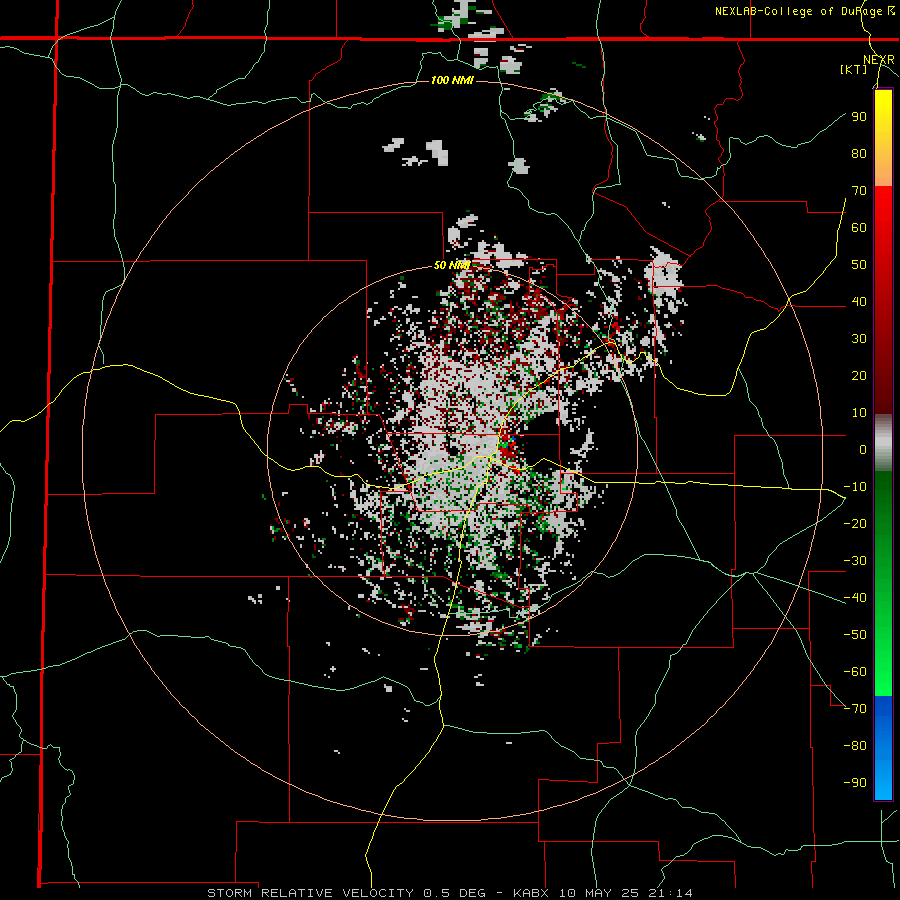Click the -80 value on velocity scale
This screenshot has width=900, height=900.
coord(855,746)
